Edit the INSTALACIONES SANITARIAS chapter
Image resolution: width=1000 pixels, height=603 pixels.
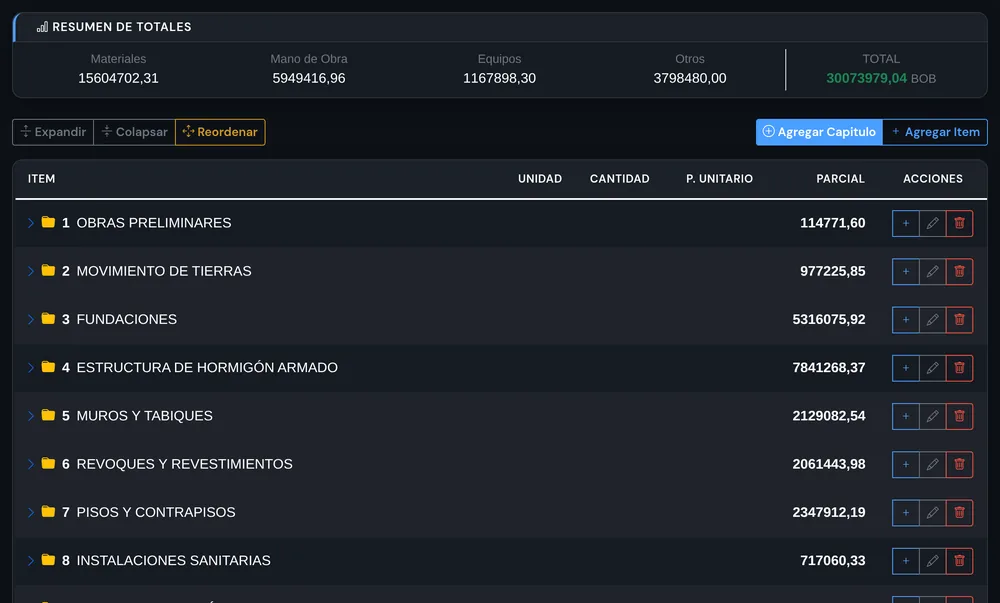pos(932,561)
